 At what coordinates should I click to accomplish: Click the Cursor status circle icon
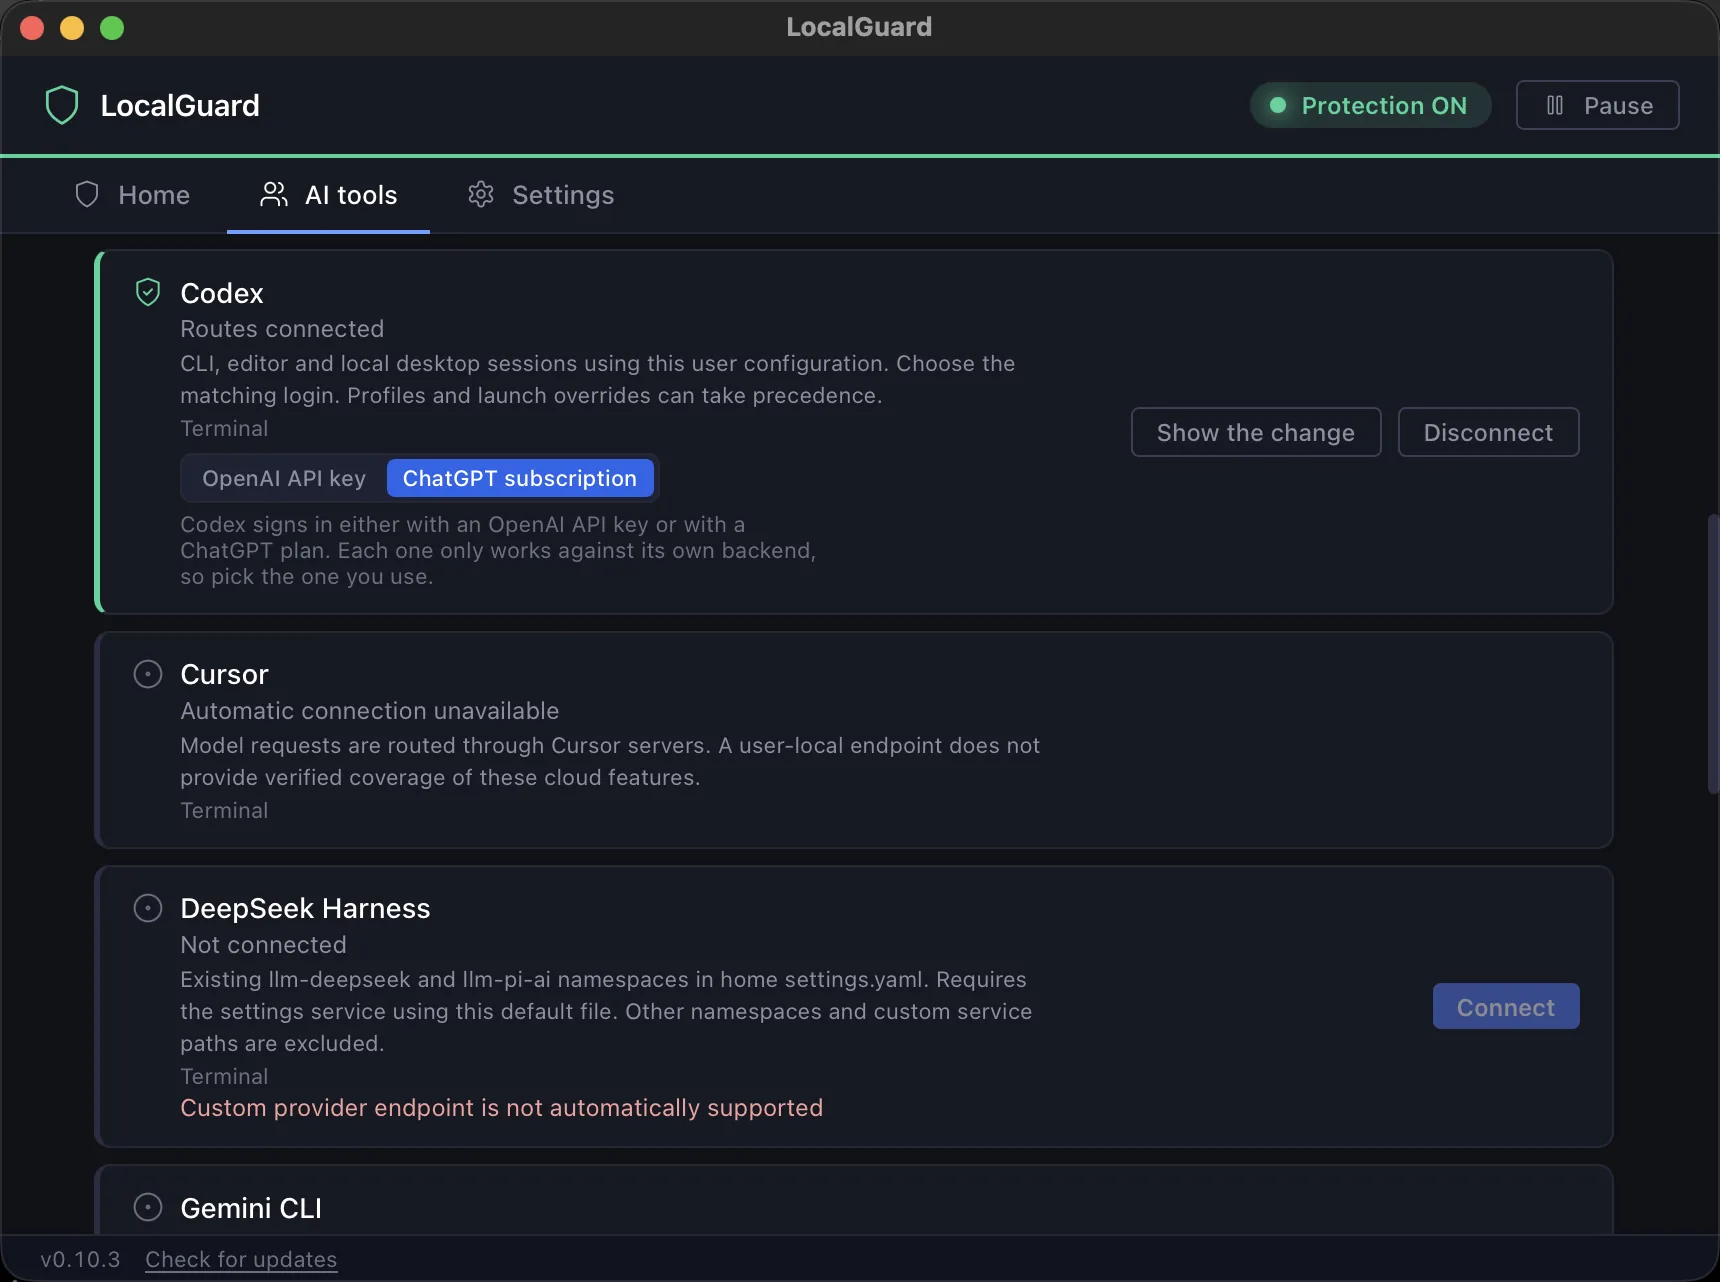click(148, 674)
